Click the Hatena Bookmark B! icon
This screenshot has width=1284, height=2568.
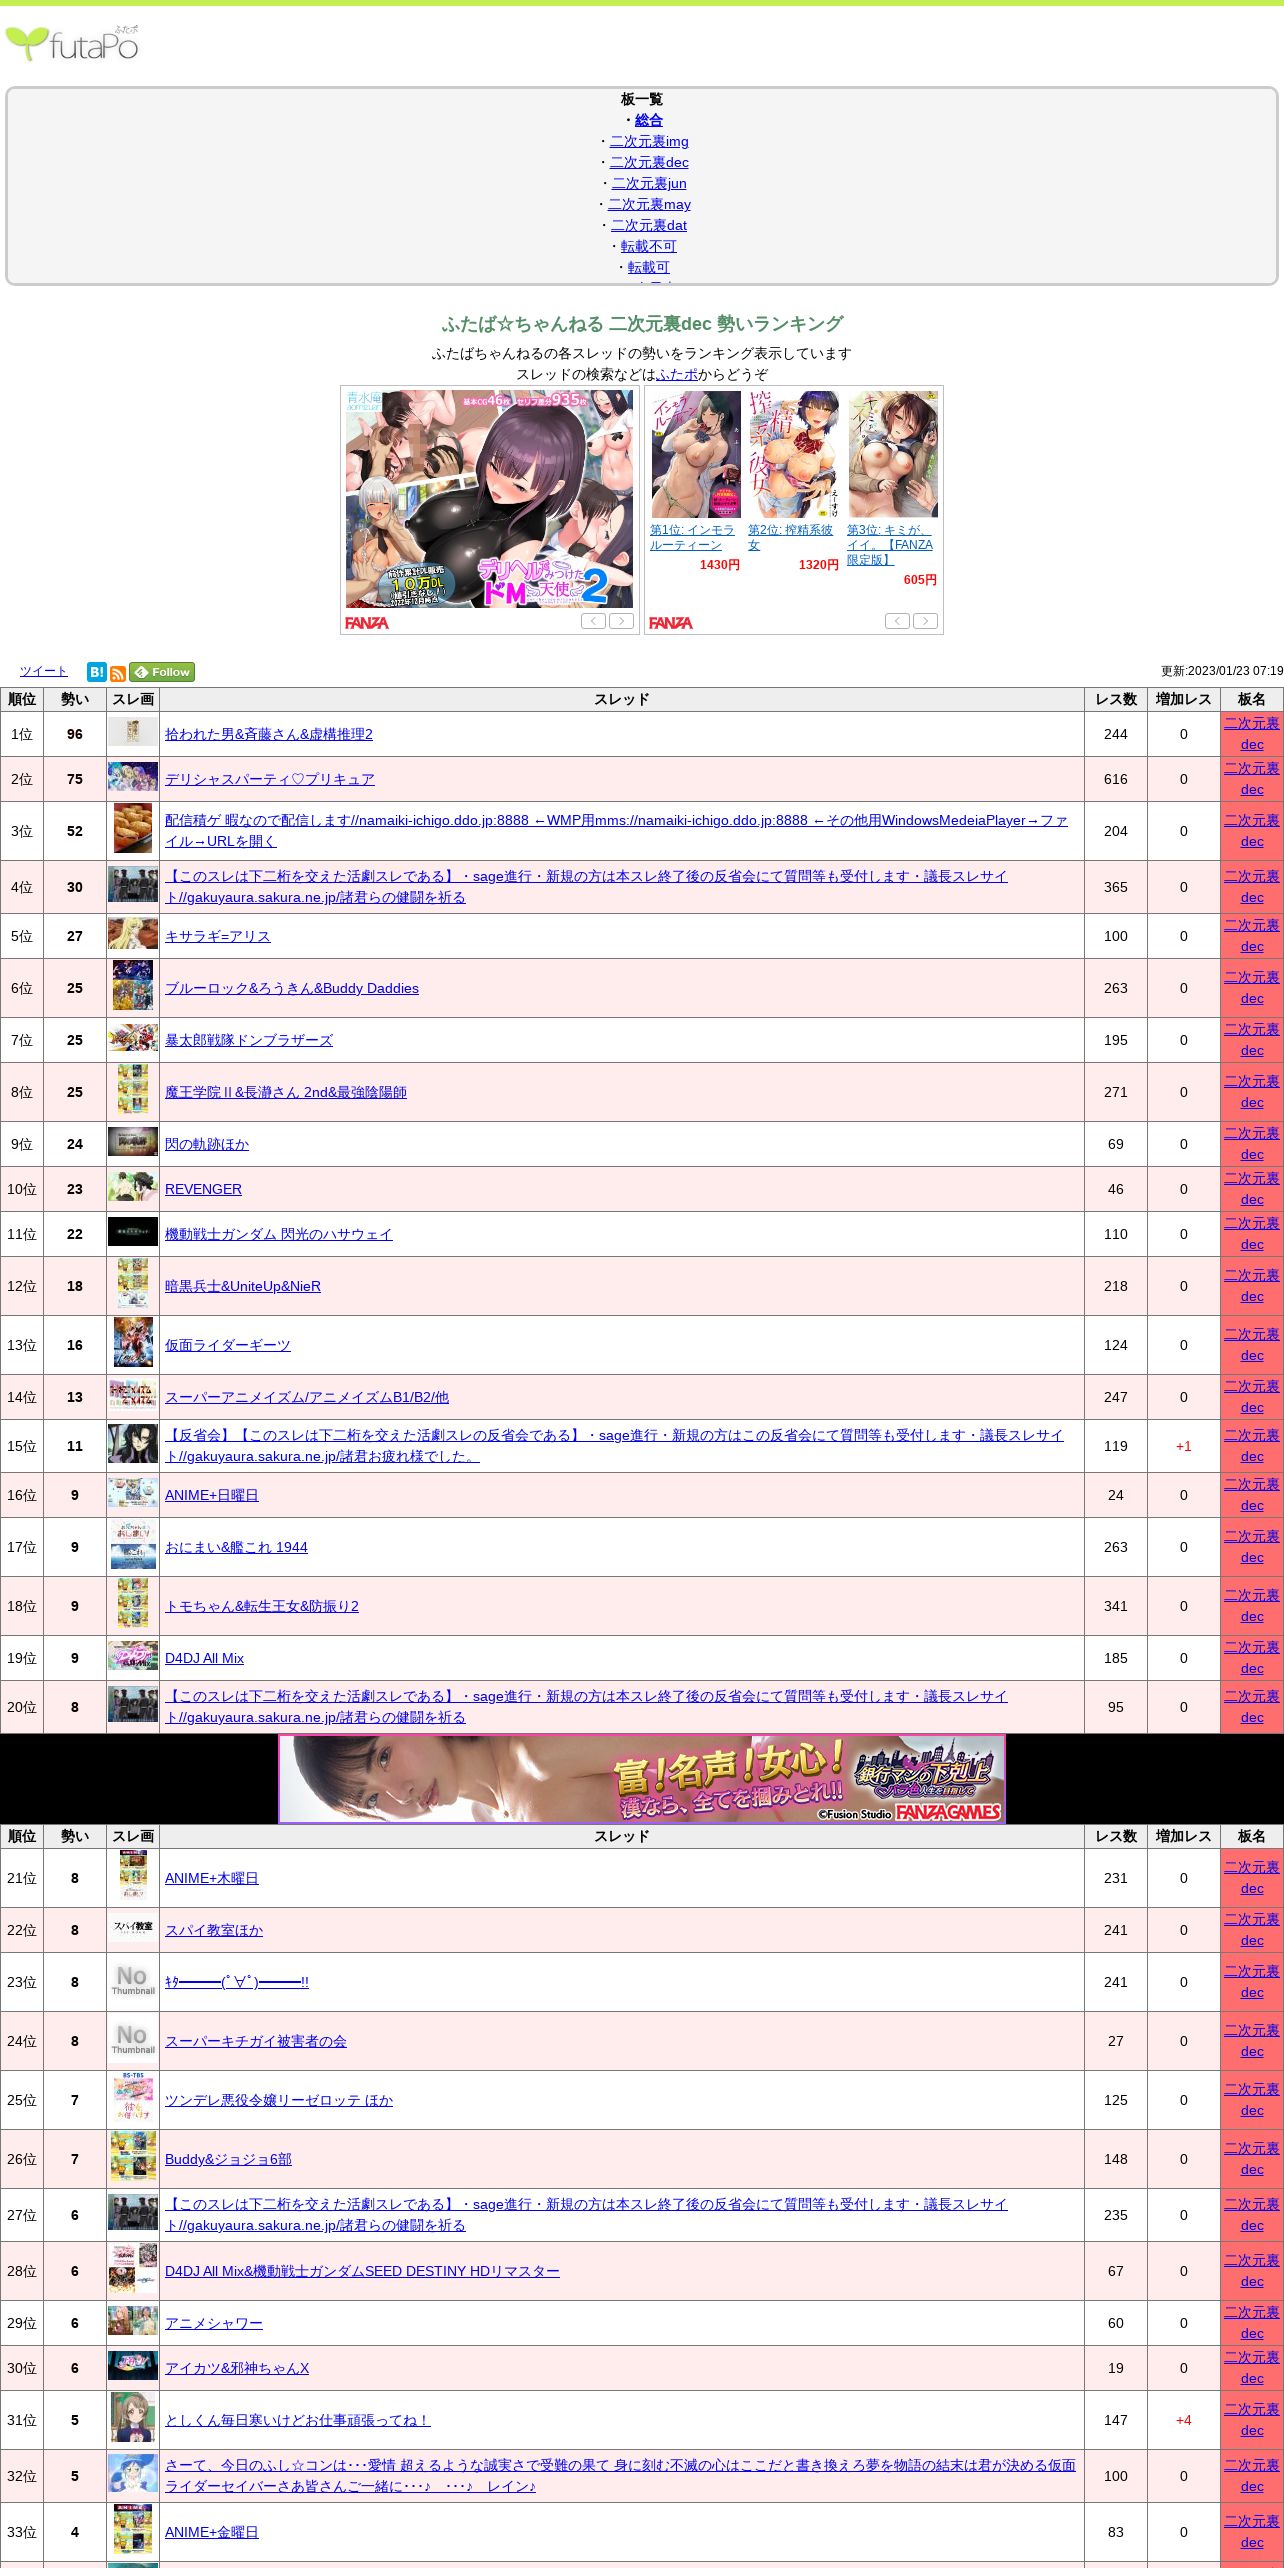point(96,672)
